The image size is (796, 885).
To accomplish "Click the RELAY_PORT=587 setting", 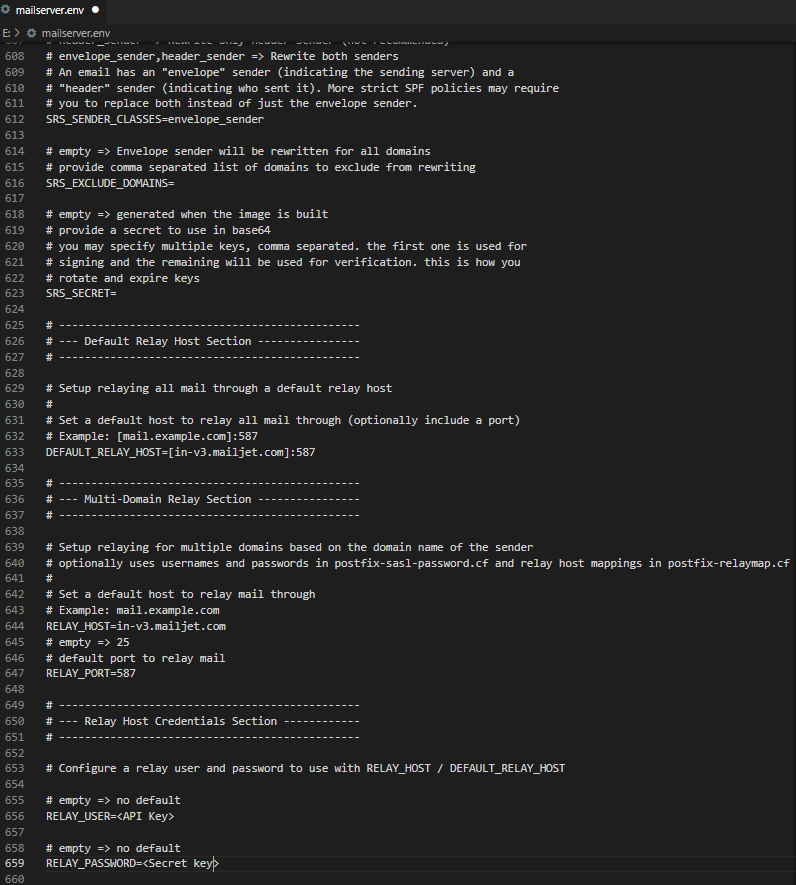I will [93, 673].
